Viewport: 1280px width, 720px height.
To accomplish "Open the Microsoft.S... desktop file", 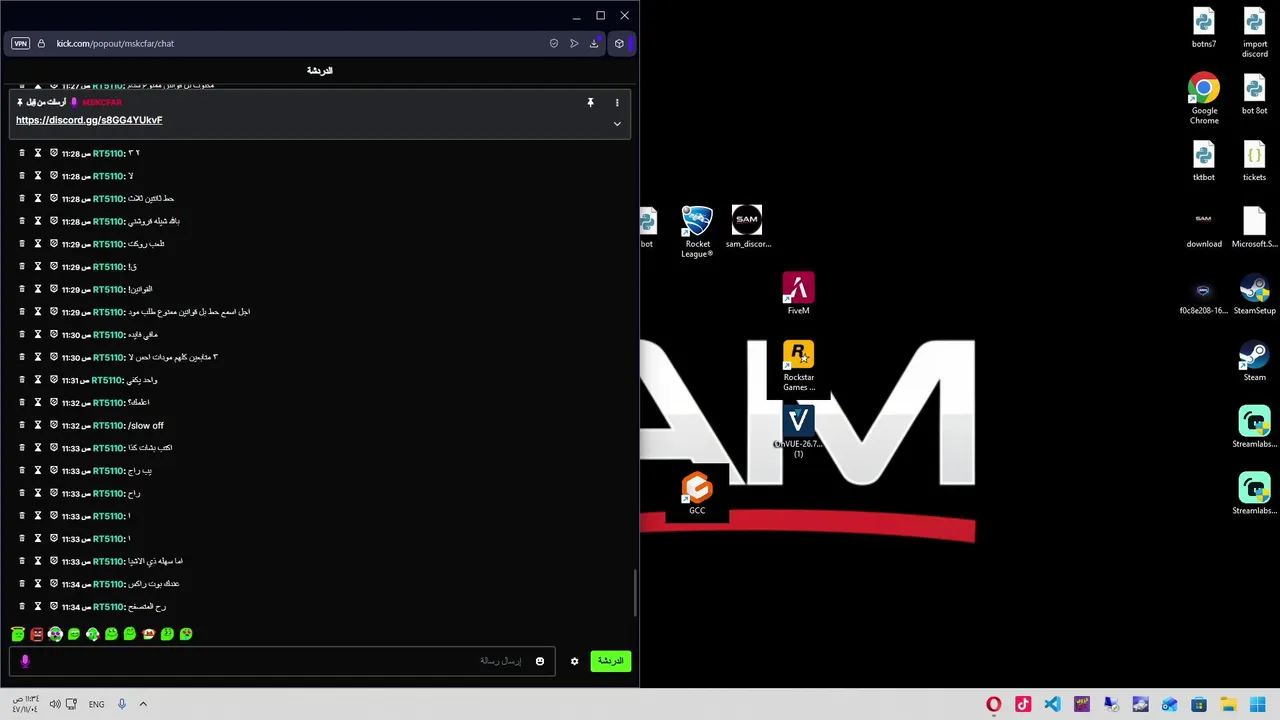I will click(1255, 228).
